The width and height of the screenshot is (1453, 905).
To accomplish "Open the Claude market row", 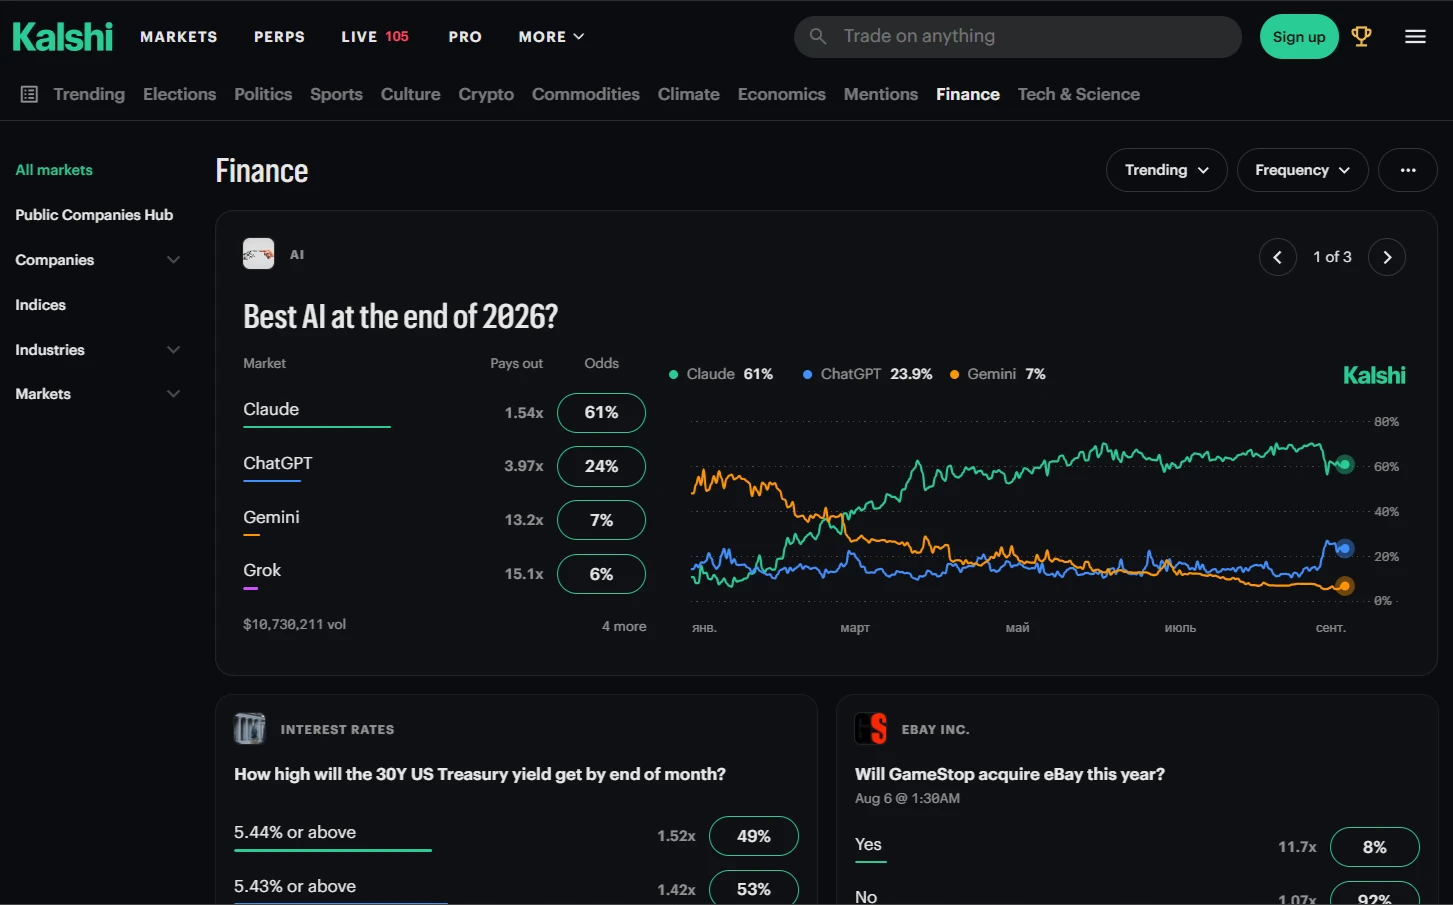I will coord(444,413).
